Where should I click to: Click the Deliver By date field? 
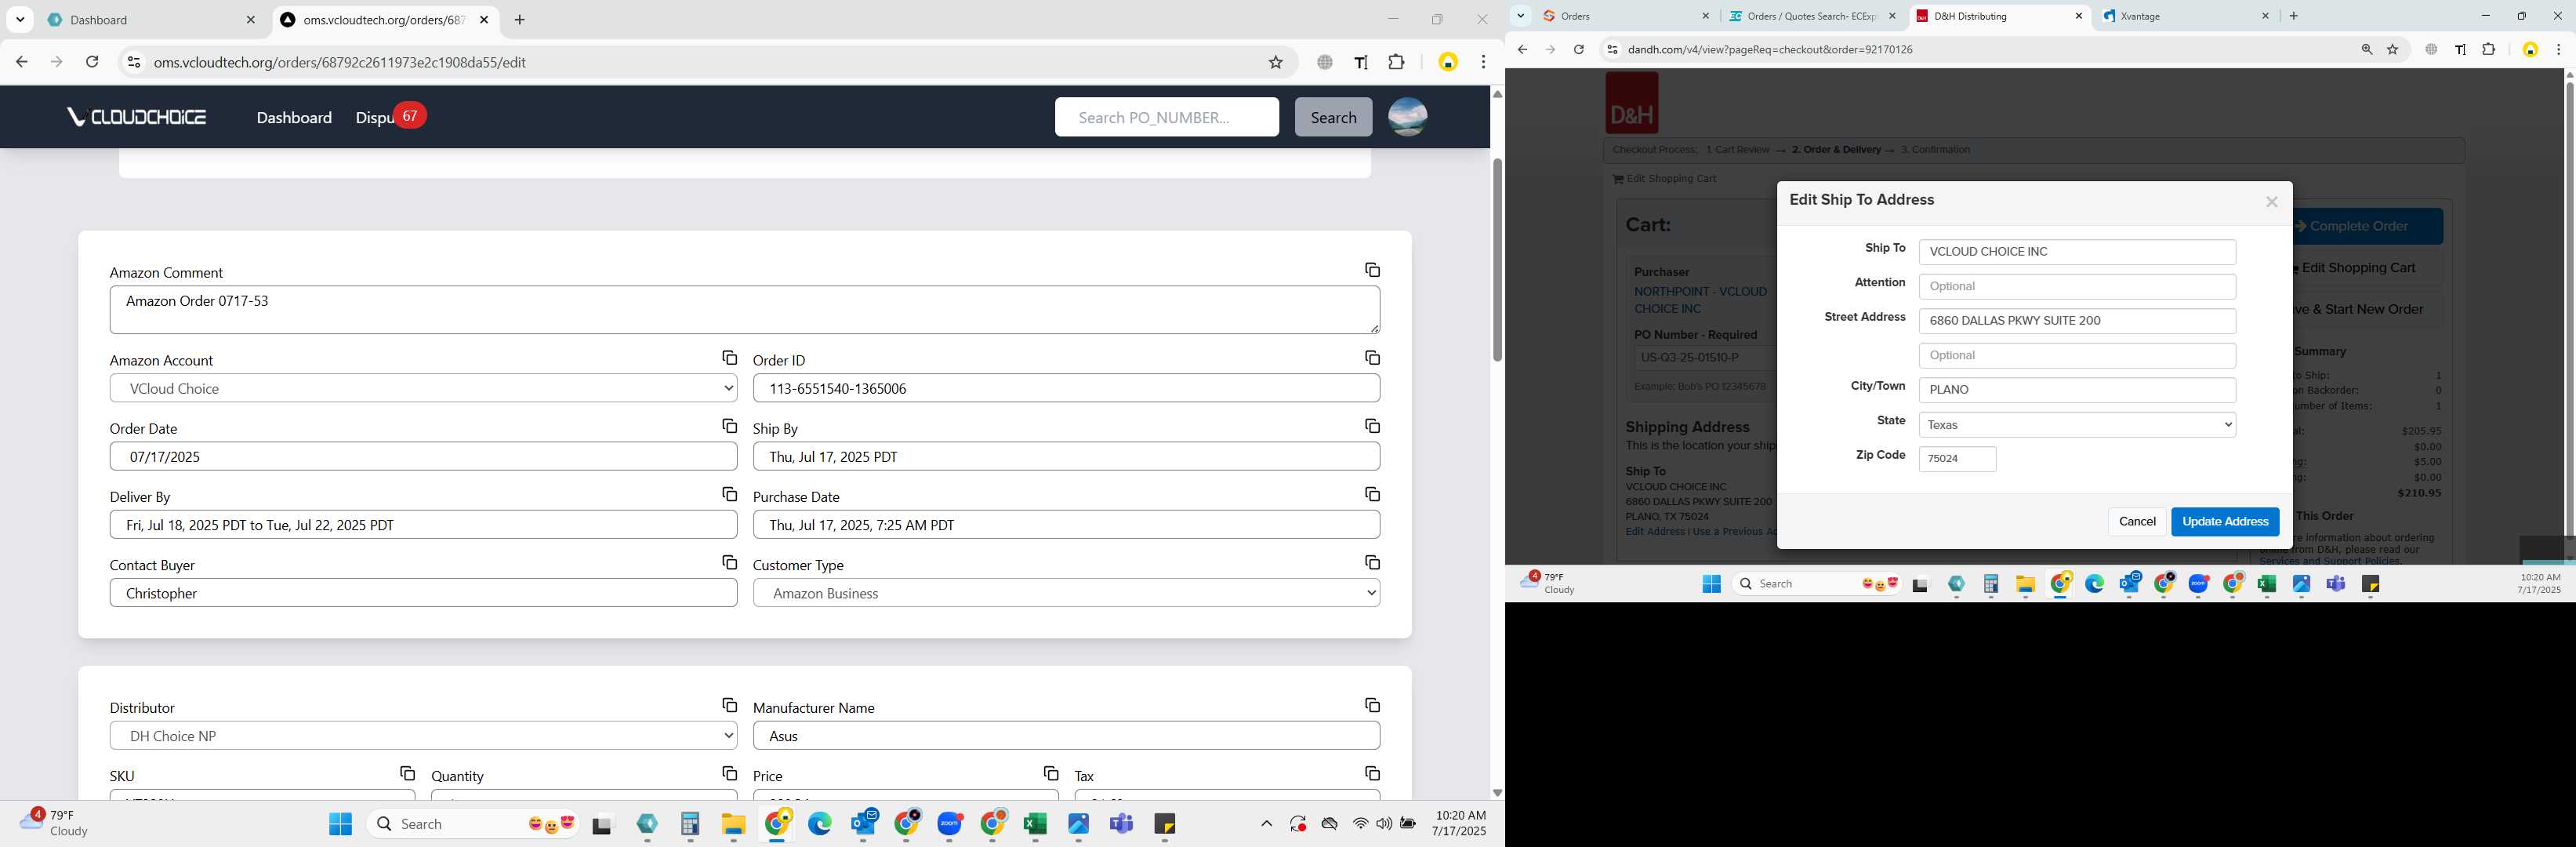[x=423, y=525]
